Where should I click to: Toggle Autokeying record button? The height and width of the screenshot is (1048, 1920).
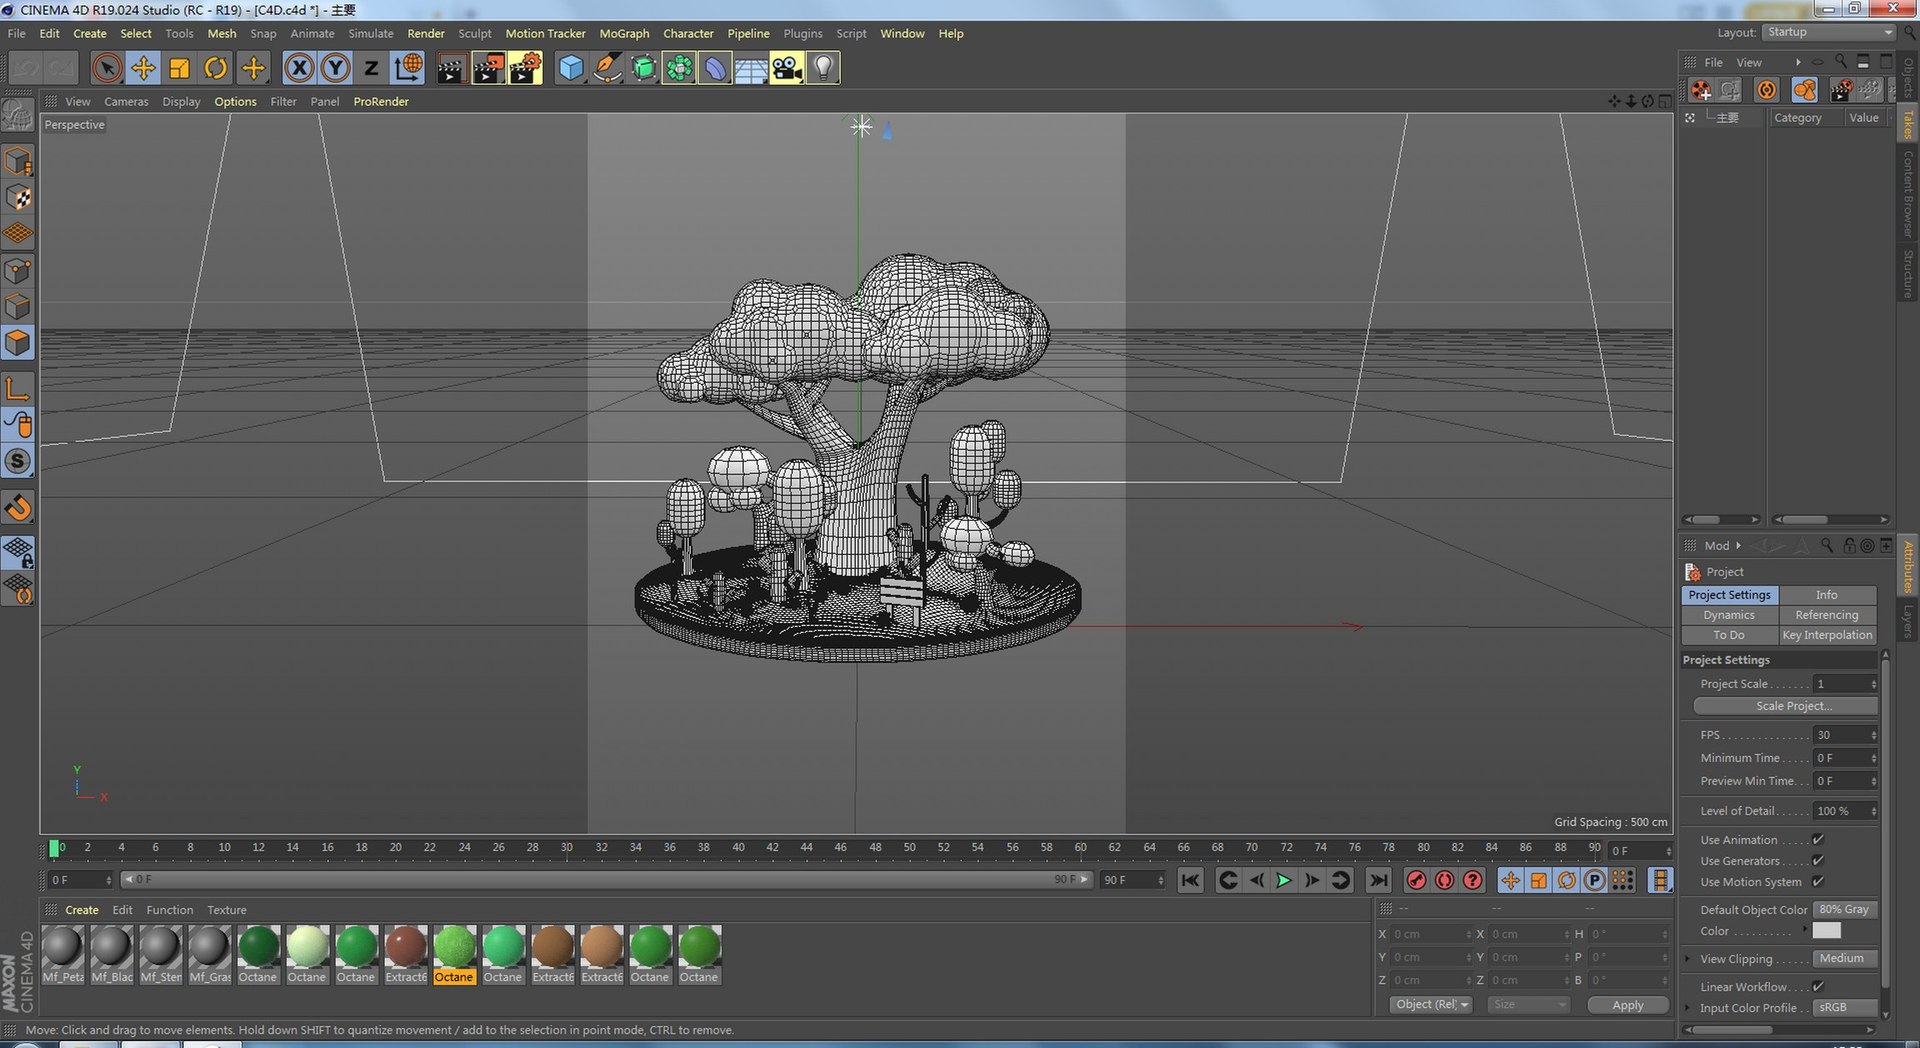point(1444,880)
